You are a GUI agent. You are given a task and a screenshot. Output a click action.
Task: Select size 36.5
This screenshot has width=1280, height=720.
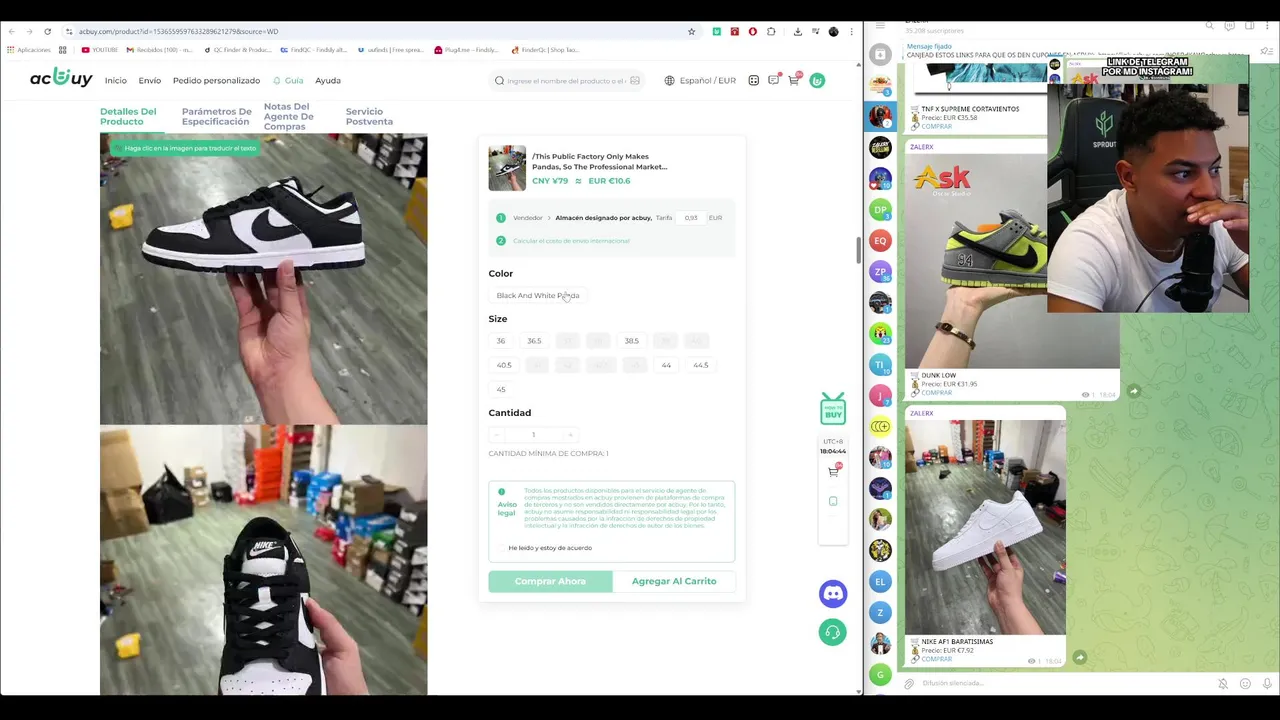coord(534,341)
